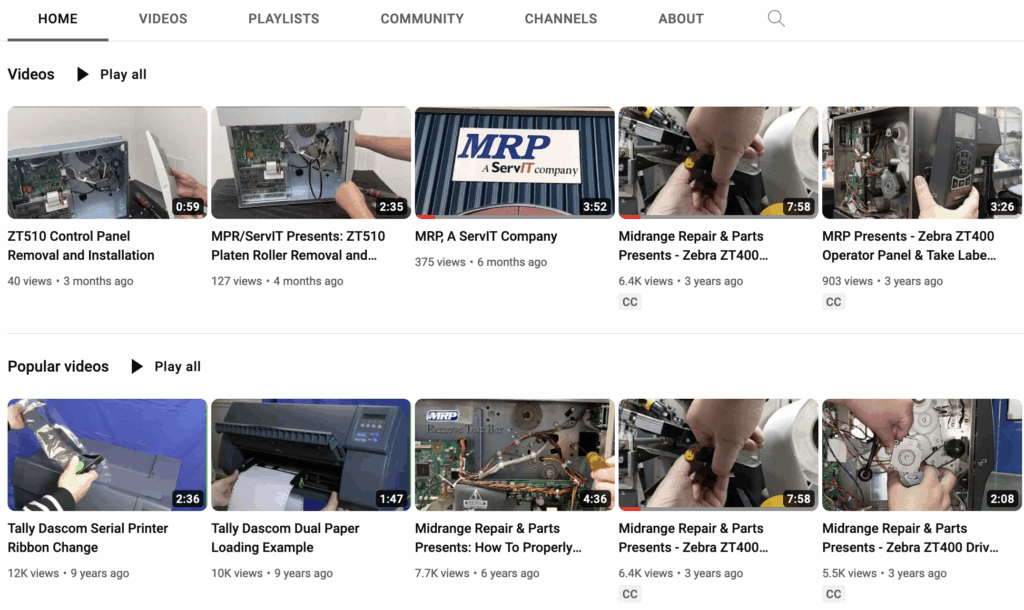This screenshot has width=1024, height=610.
Task: Click the play icon beside Popular videos
Action: point(137,367)
